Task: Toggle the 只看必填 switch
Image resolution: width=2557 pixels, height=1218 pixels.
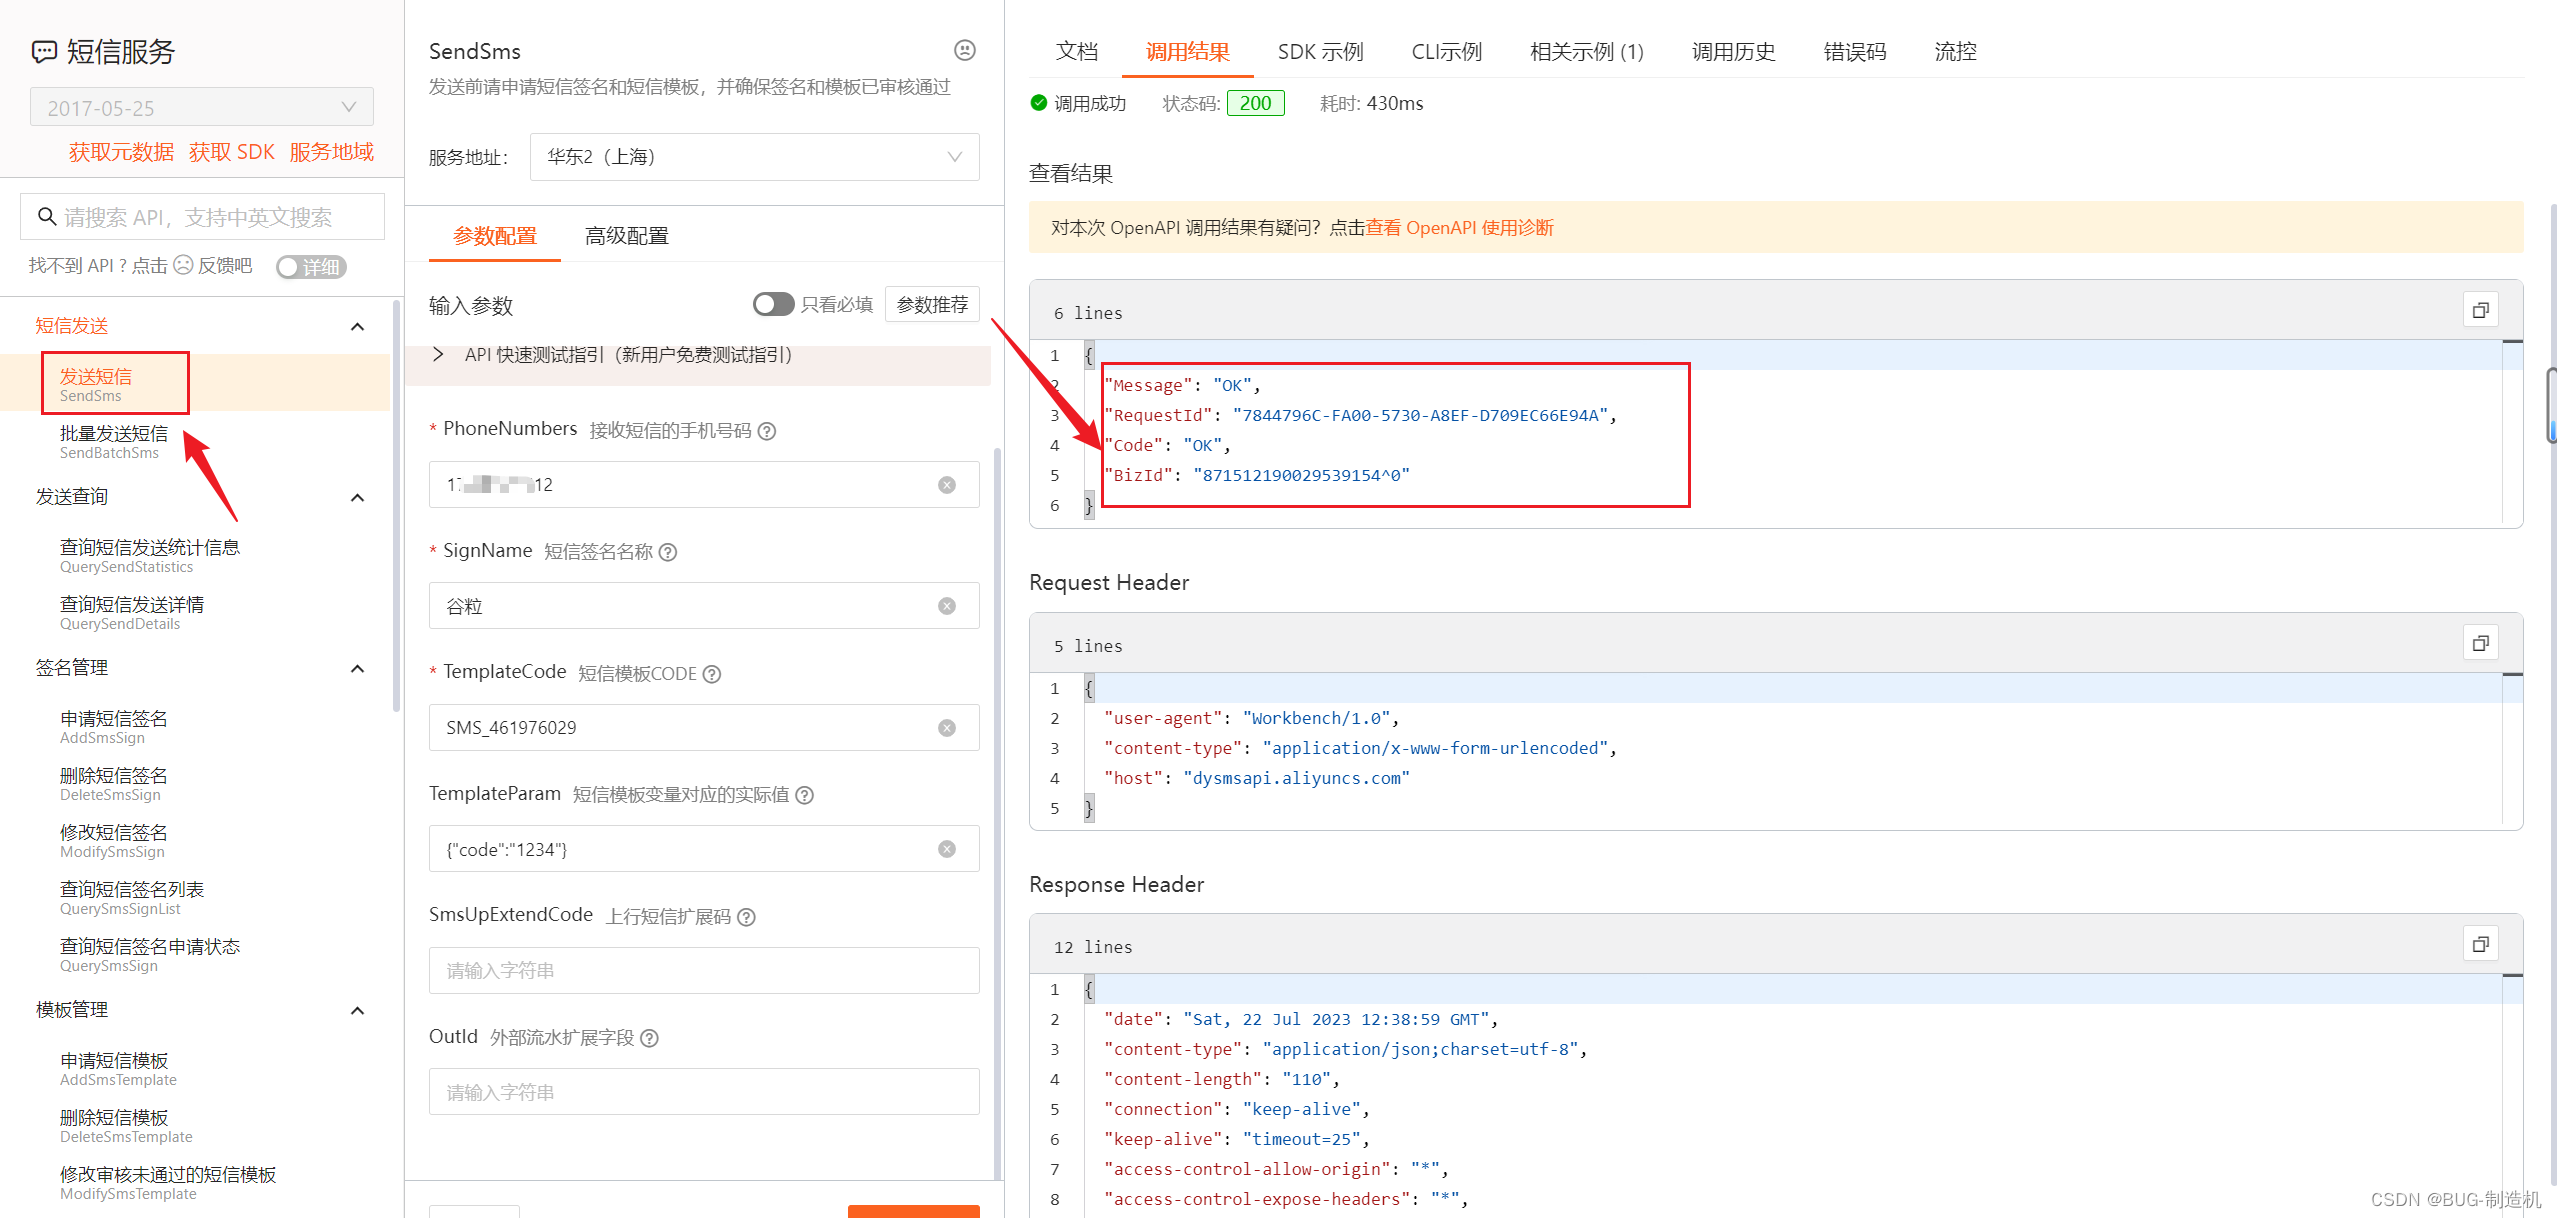Action: tap(773, 304)
